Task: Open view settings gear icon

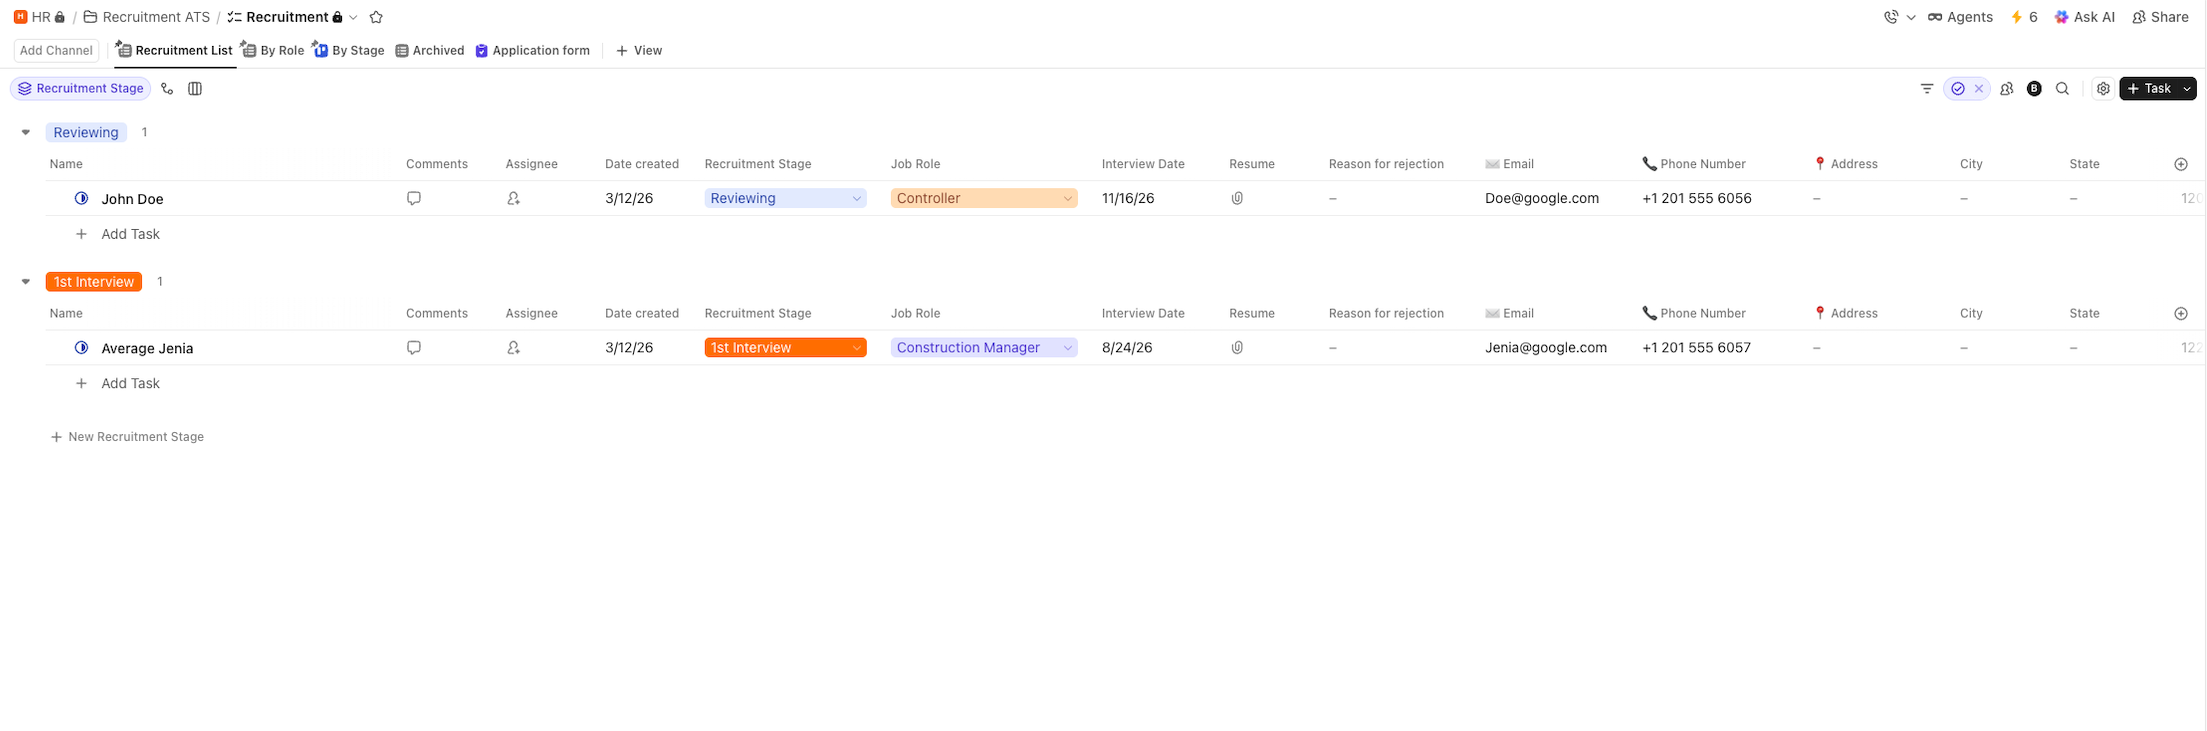Action: coord(2103,89)
